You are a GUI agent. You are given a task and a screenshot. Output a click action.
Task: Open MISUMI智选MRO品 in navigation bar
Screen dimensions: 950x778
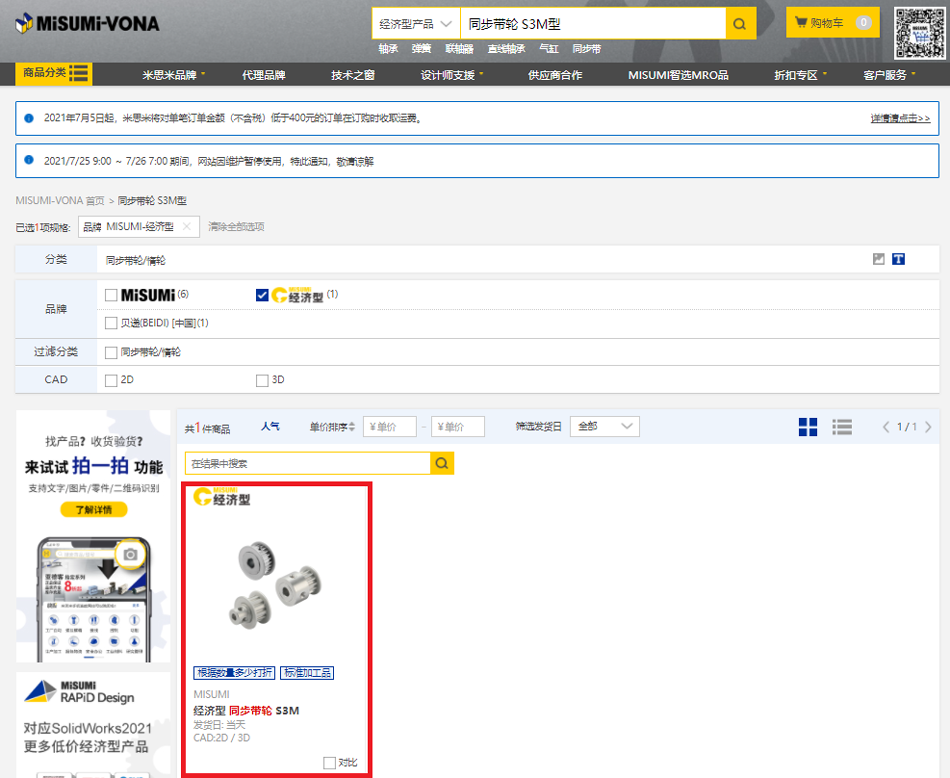[x=678, y=75]
